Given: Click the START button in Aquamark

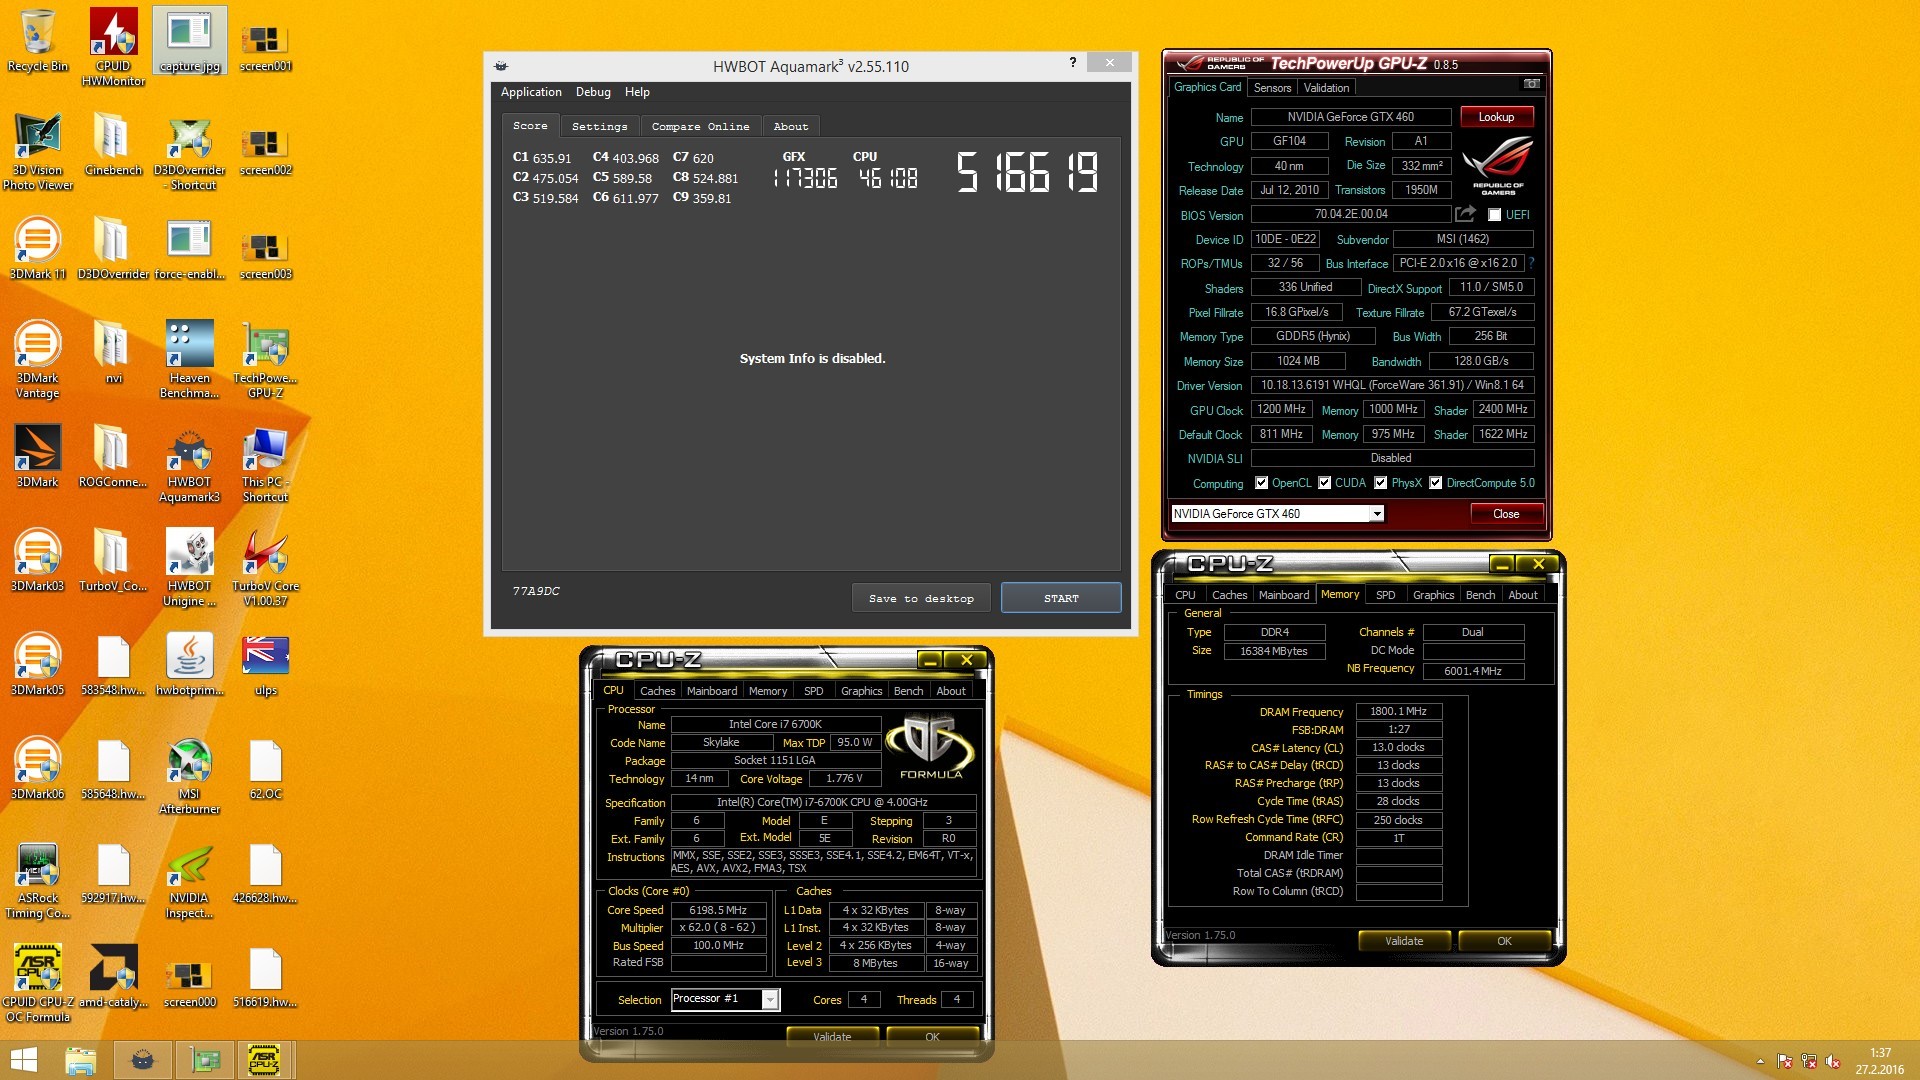Looking at the screenshot, I should pos(1061,598).
